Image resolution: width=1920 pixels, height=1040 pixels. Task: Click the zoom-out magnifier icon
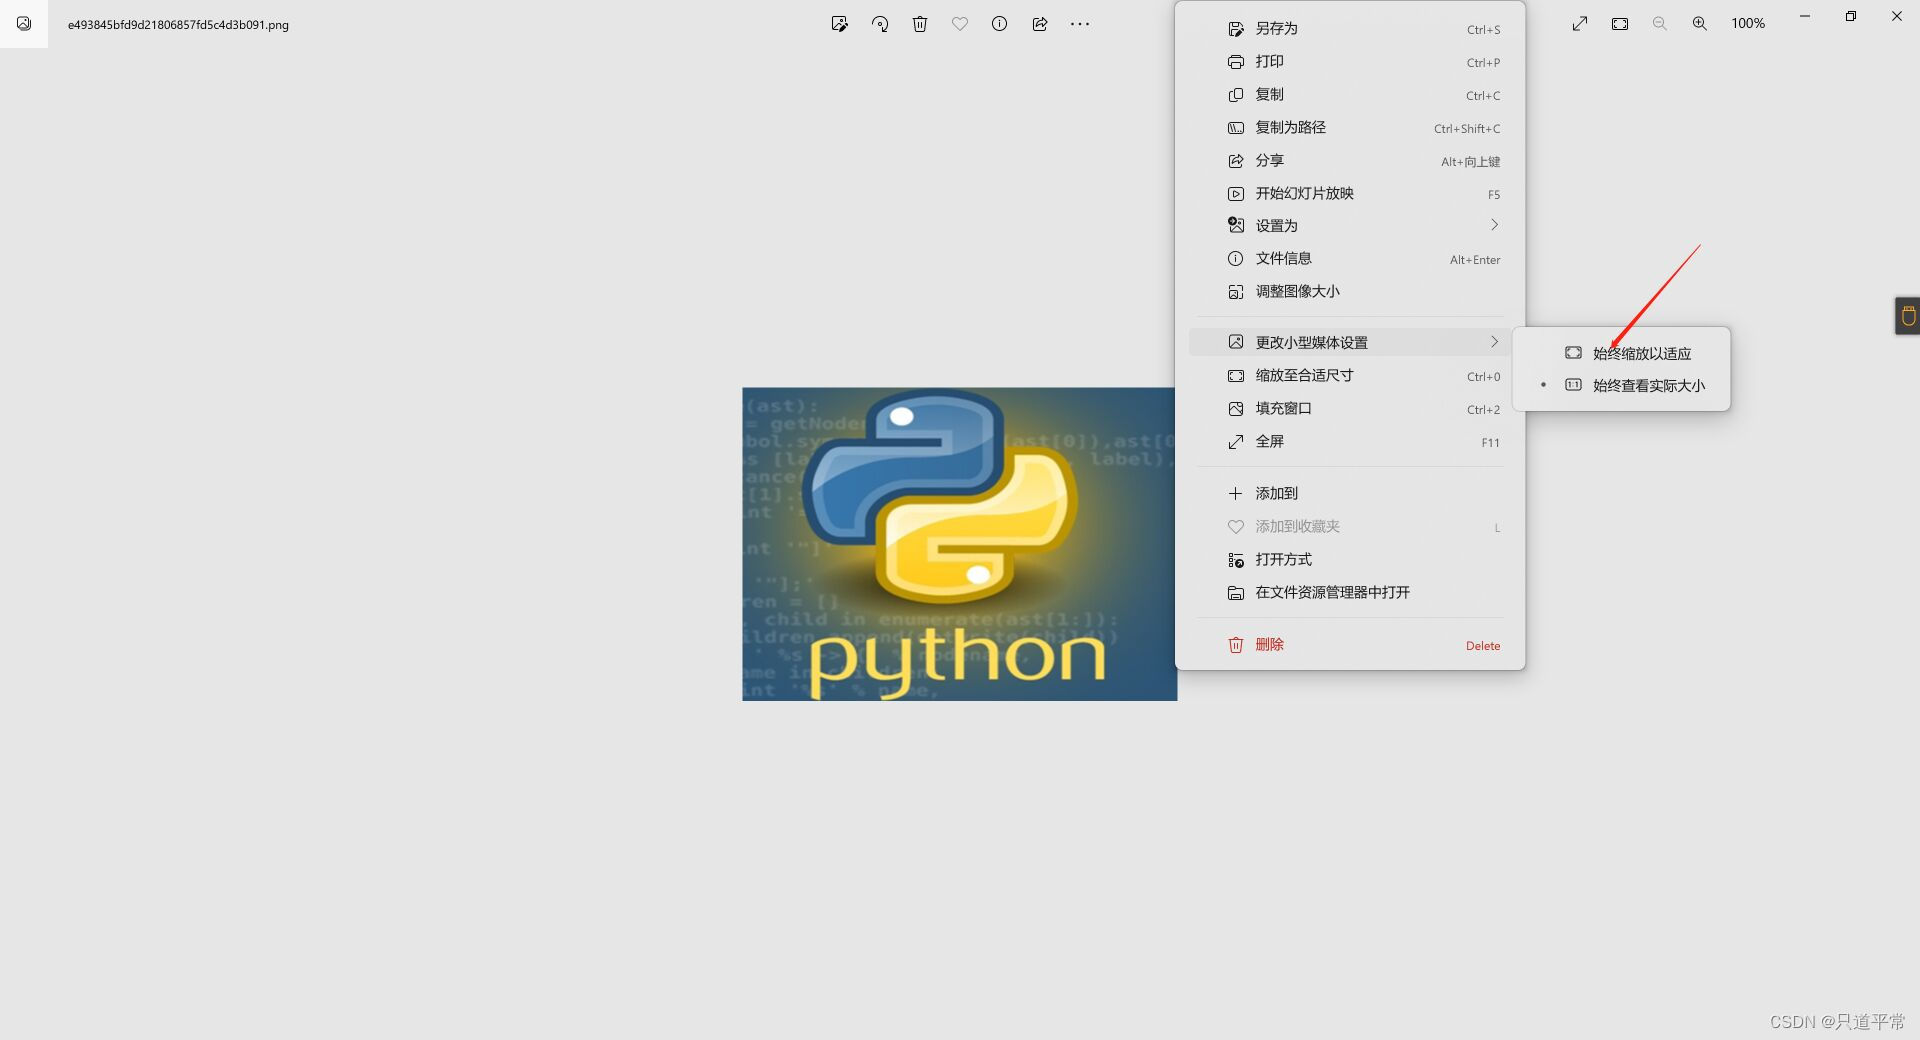[1660, 23]
